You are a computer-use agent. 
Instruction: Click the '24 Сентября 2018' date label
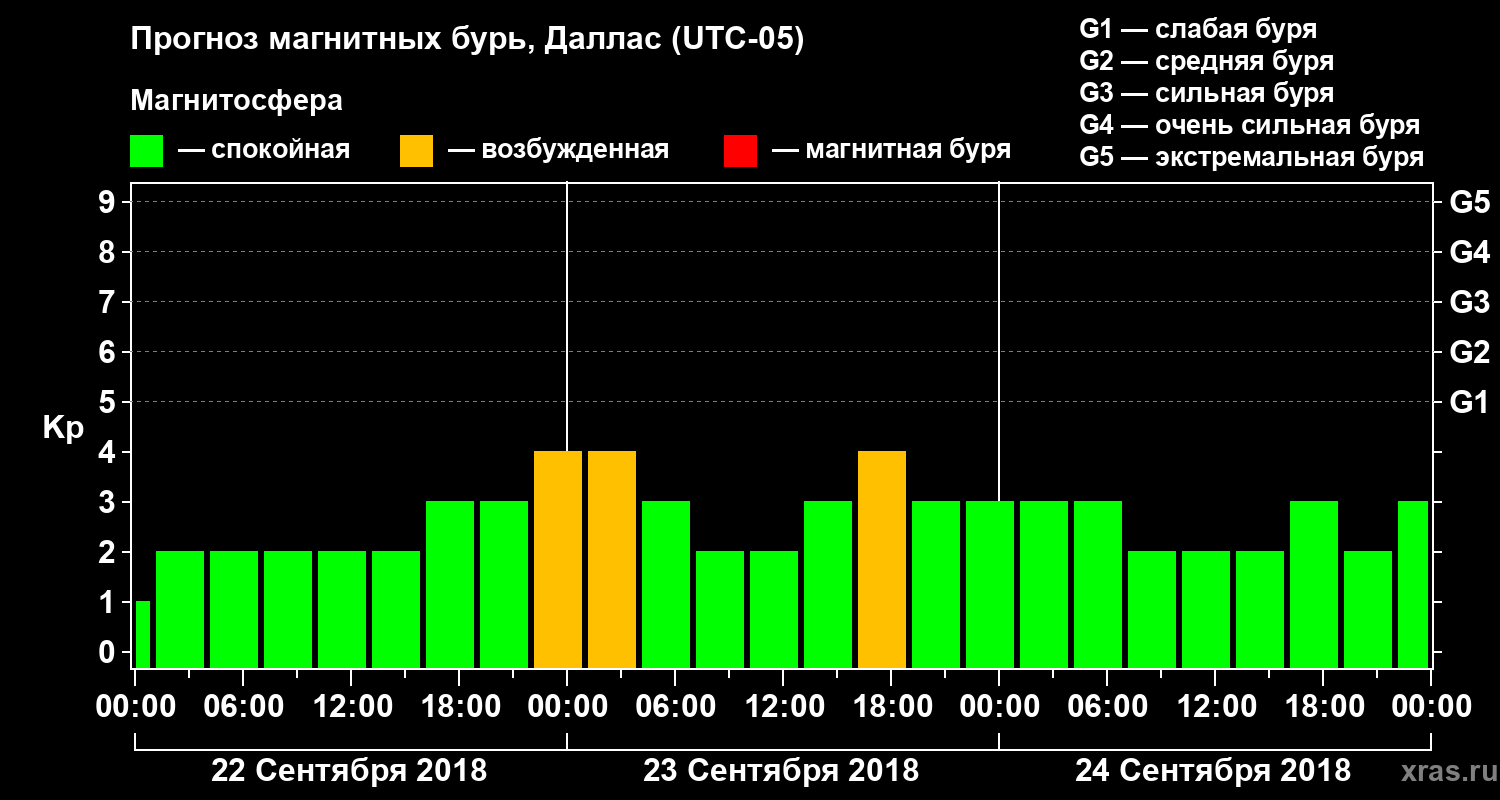tap(1213, 771)
